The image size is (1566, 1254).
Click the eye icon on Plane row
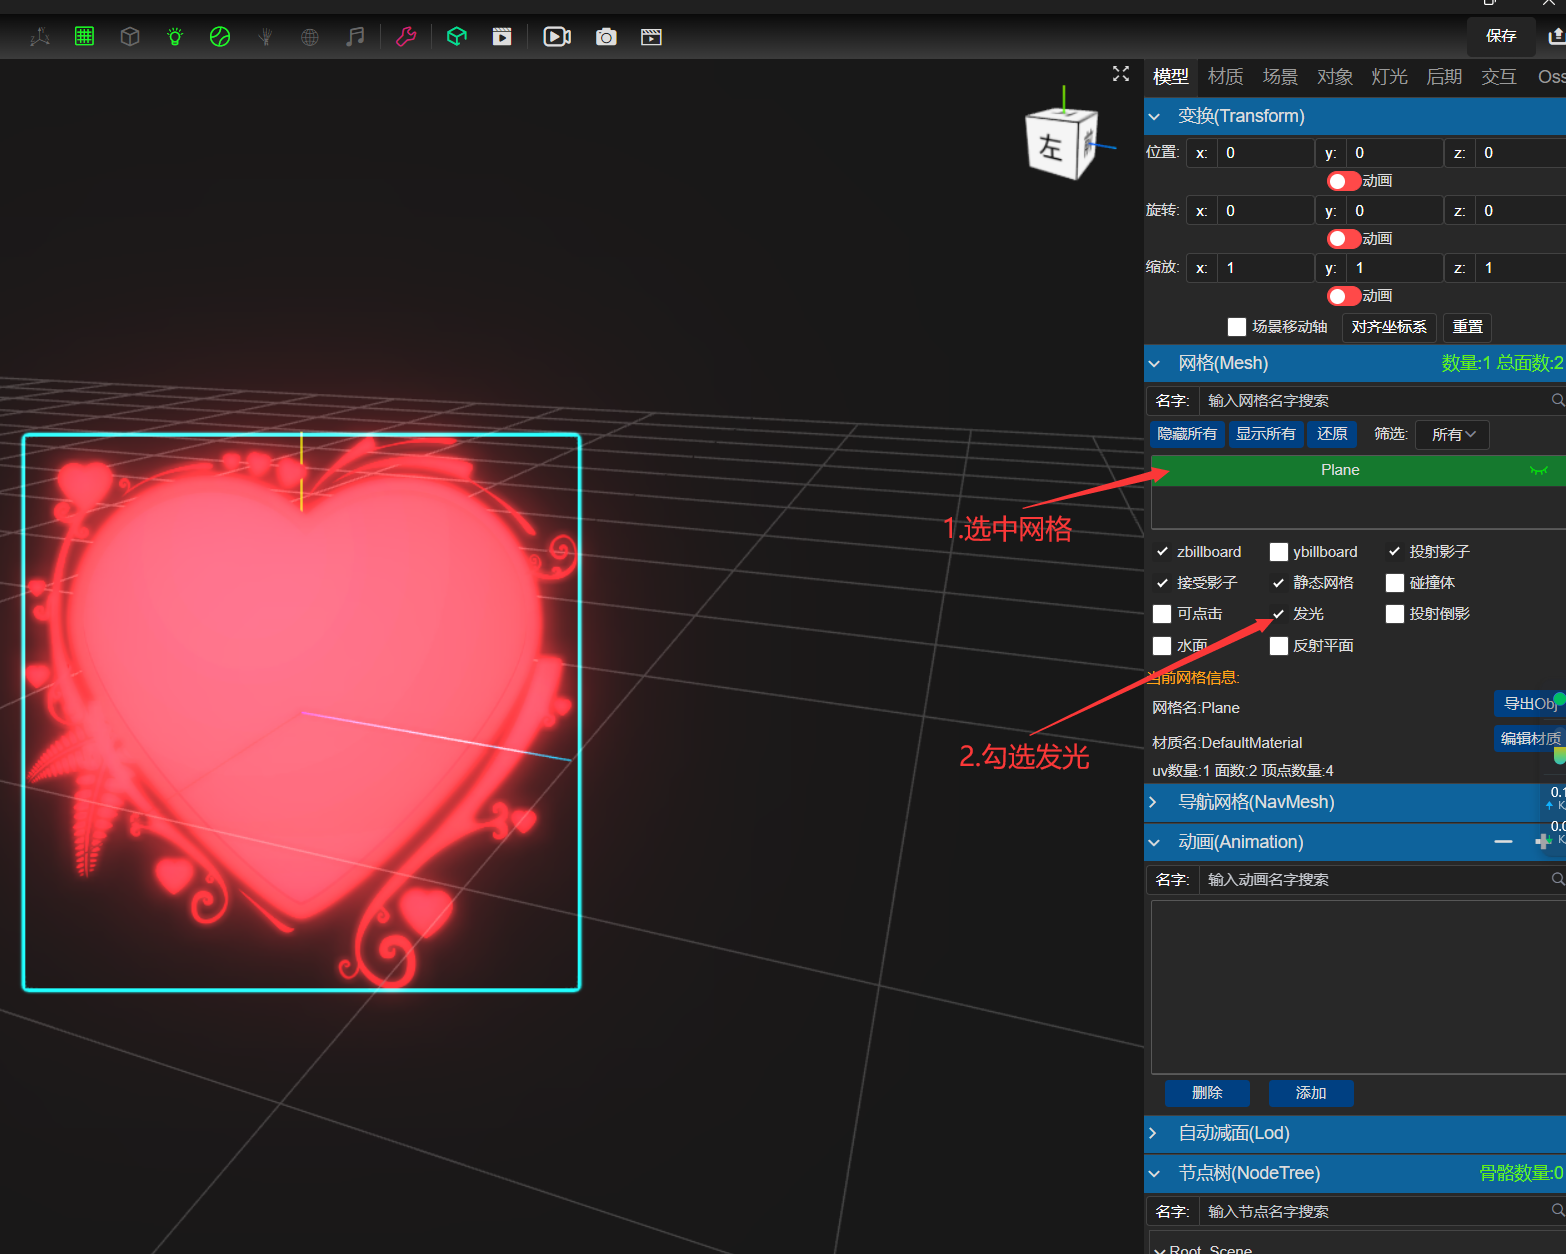(x=1539, y=470)
